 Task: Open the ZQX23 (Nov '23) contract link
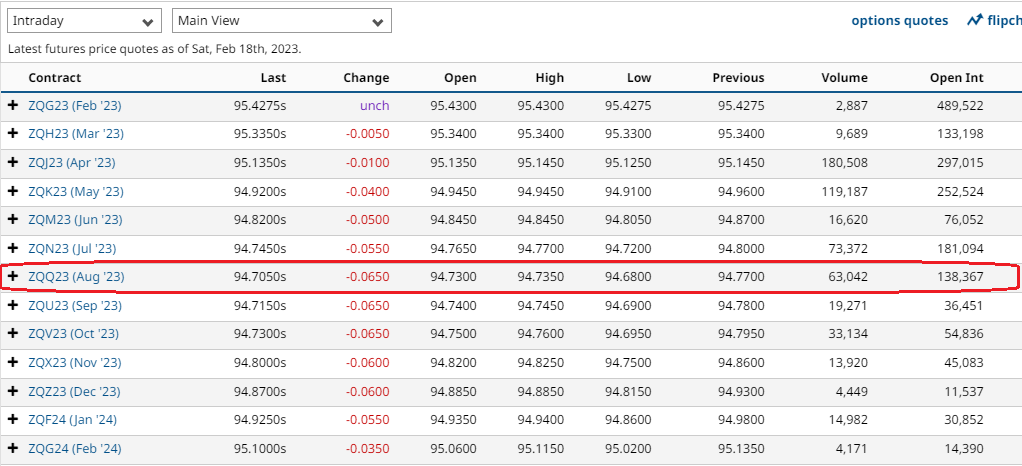point(74,363)
